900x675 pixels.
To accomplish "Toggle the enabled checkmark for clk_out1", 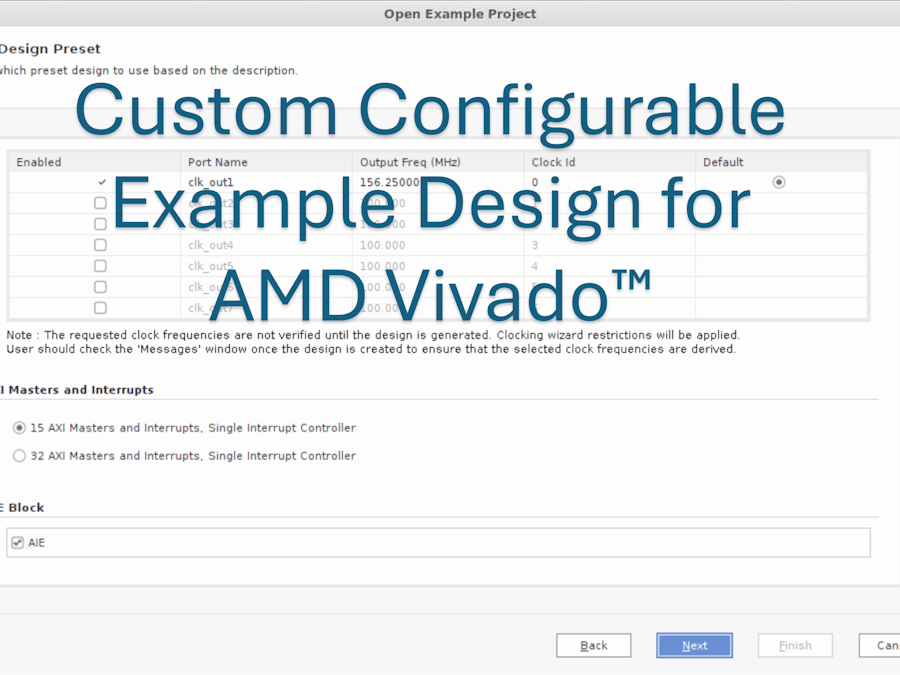I will [x=102, y=183].
